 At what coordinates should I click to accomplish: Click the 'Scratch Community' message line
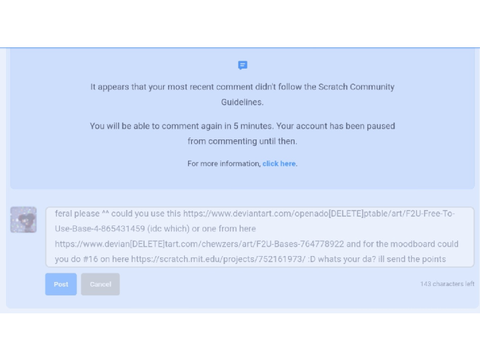coord(242,87)
